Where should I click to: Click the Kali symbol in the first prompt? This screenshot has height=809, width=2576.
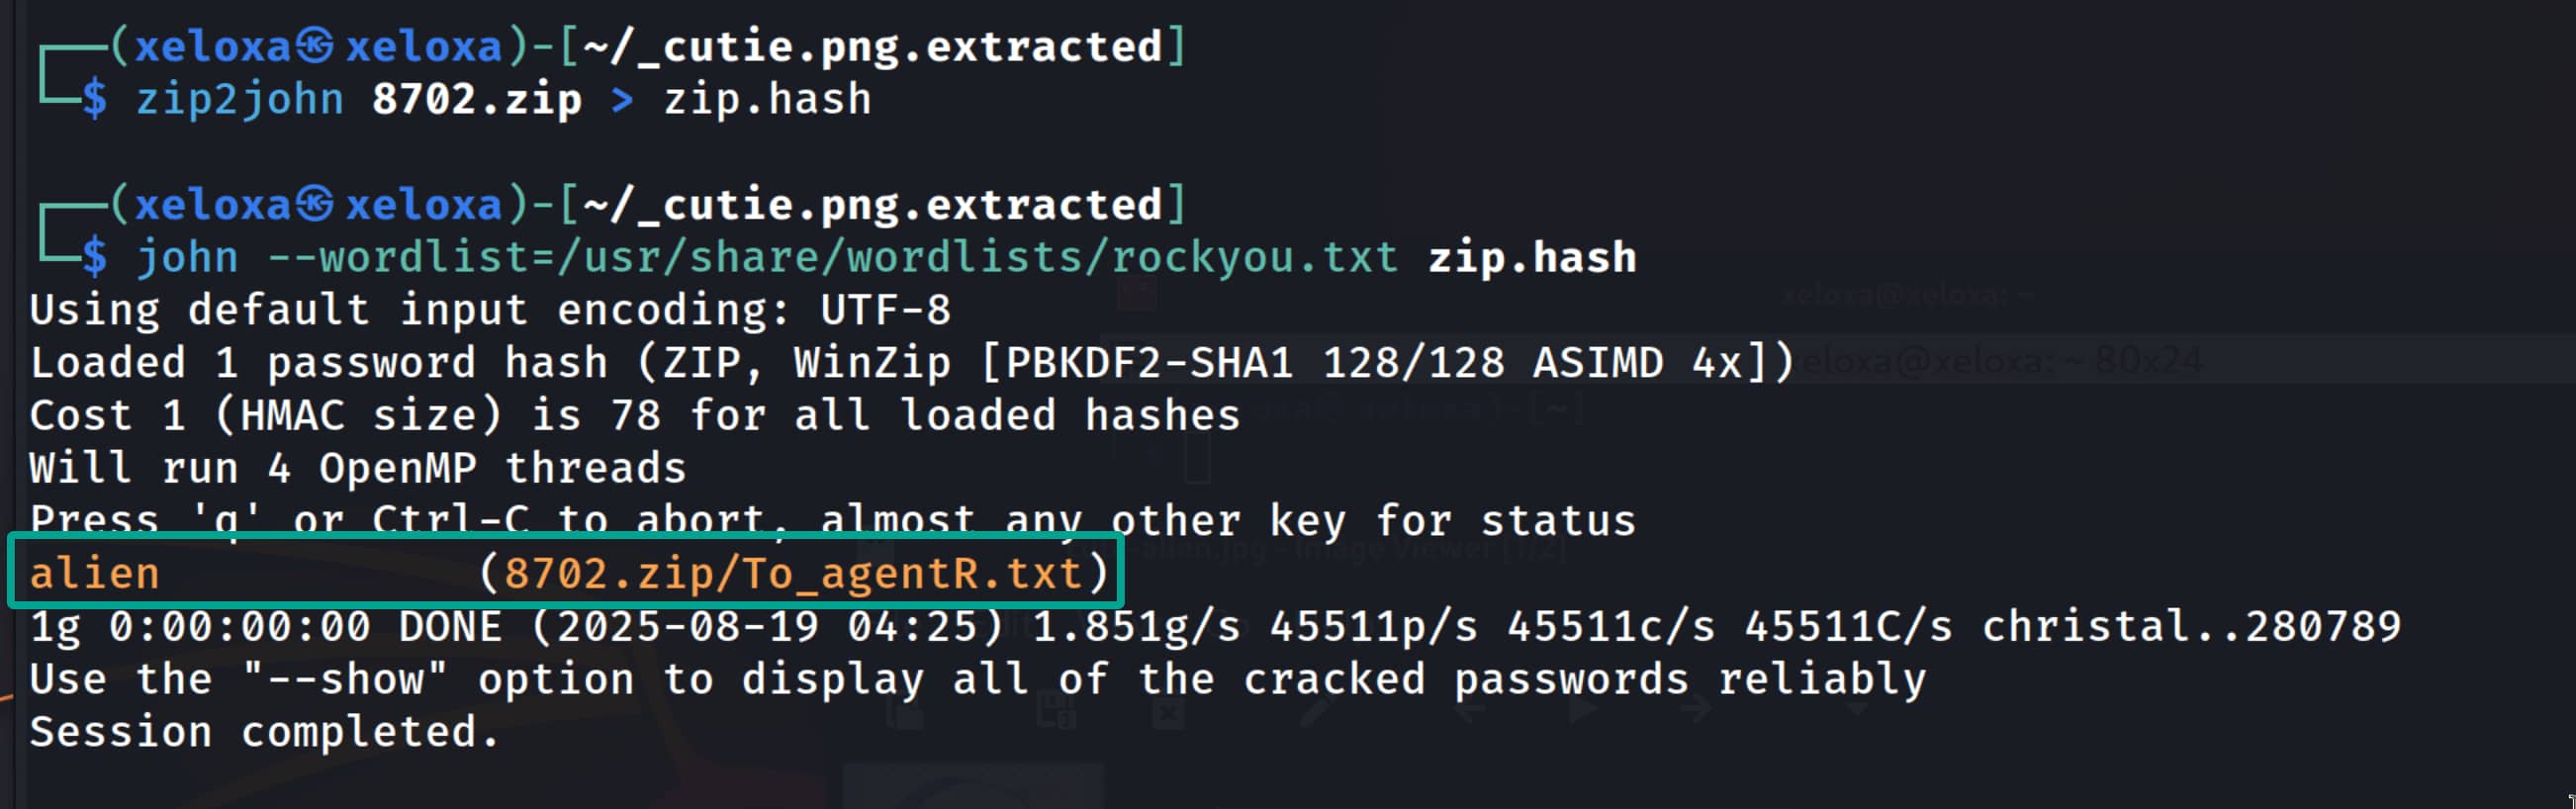316,46
